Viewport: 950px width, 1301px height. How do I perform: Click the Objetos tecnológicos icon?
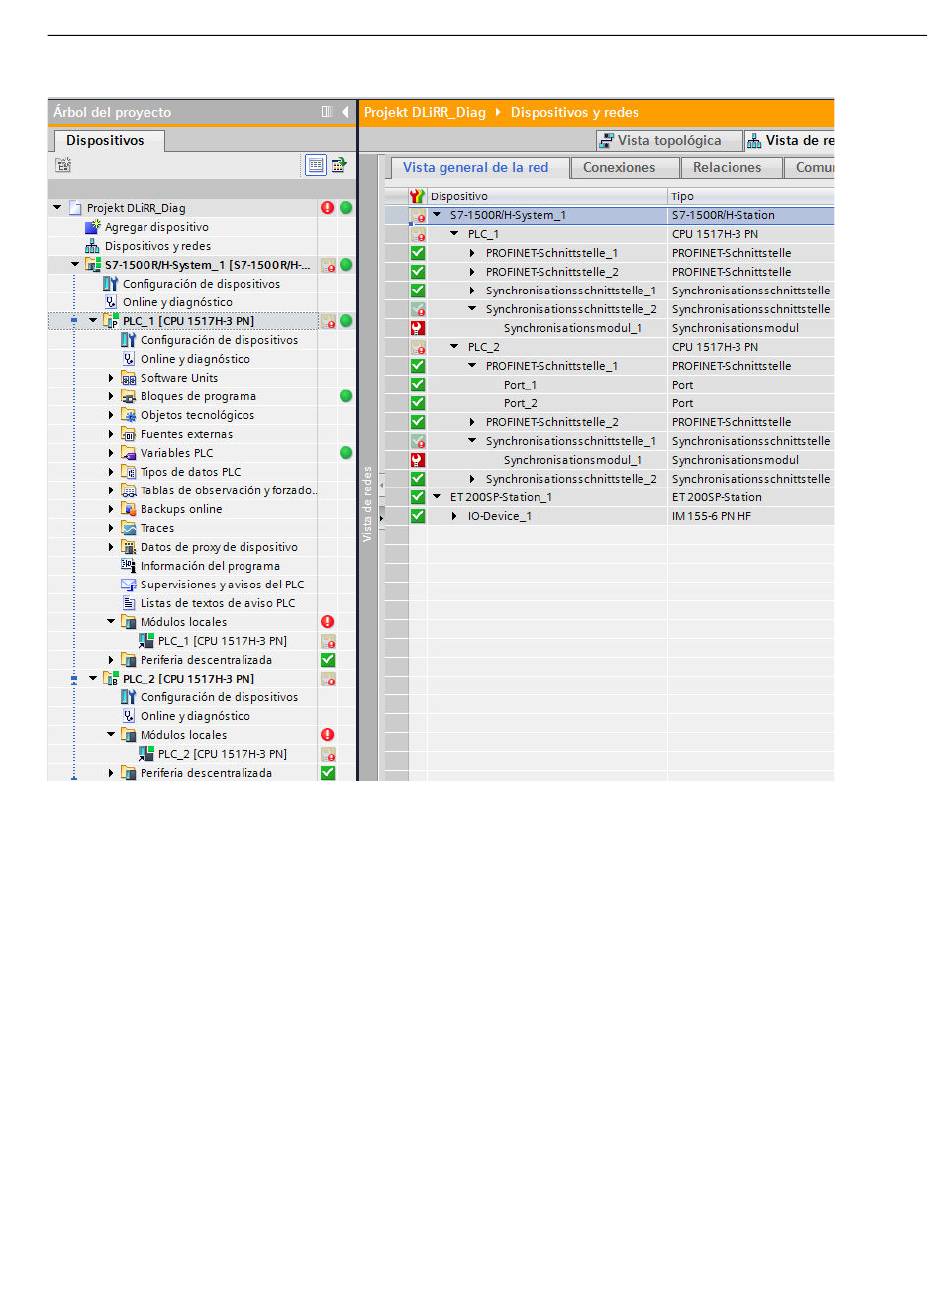[x=129, y=415]
